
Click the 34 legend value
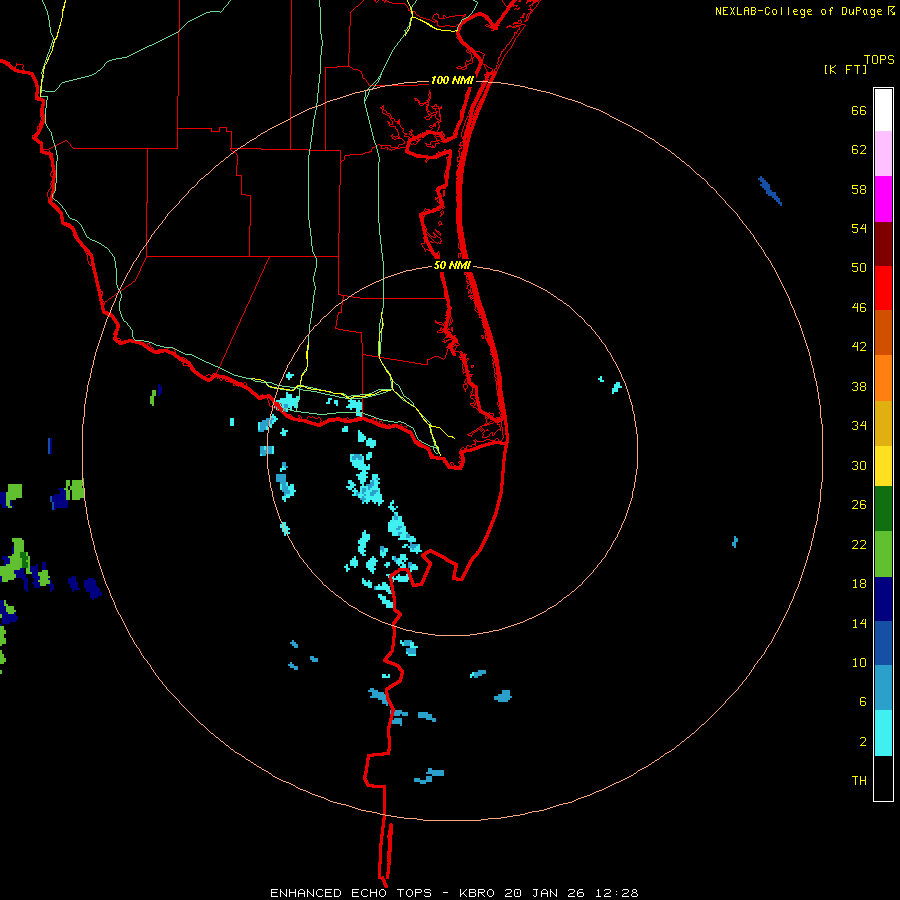[x=859, y=426]
